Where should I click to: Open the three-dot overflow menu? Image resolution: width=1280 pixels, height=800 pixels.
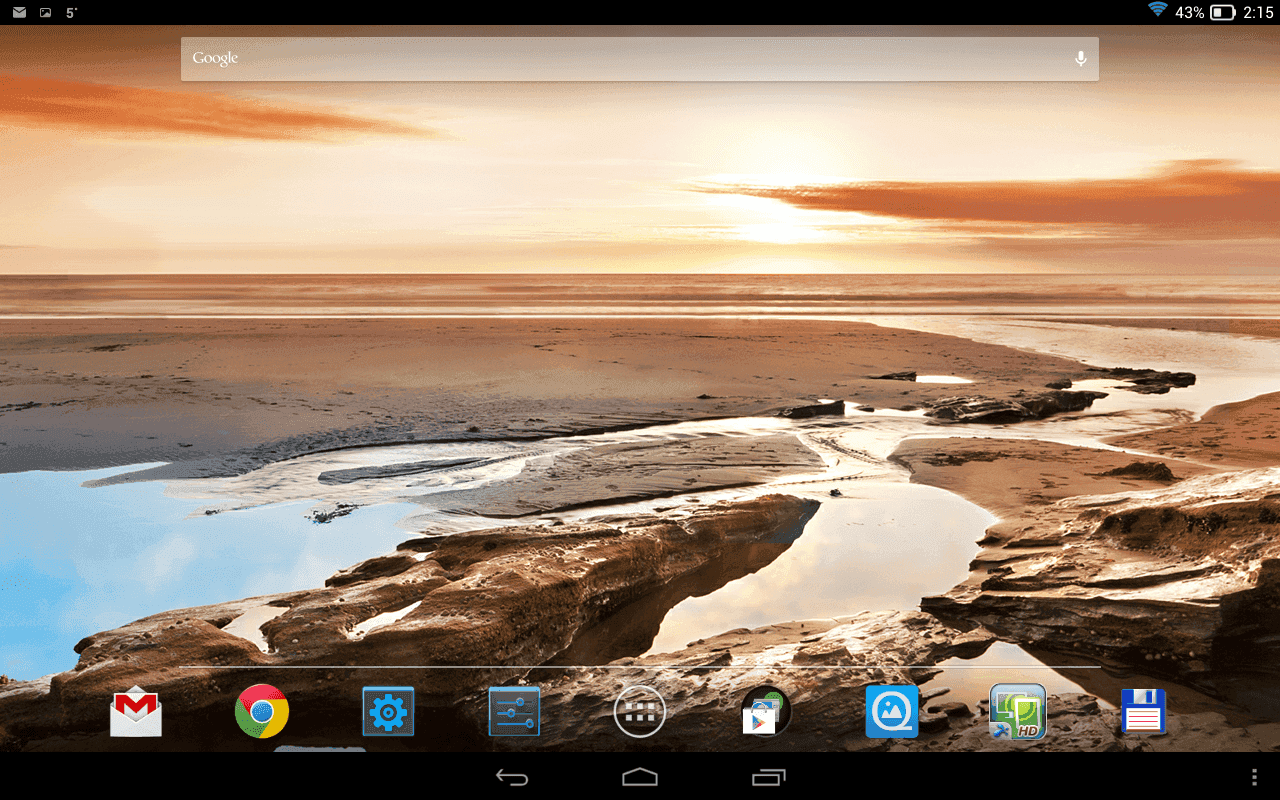[1254, 777]
